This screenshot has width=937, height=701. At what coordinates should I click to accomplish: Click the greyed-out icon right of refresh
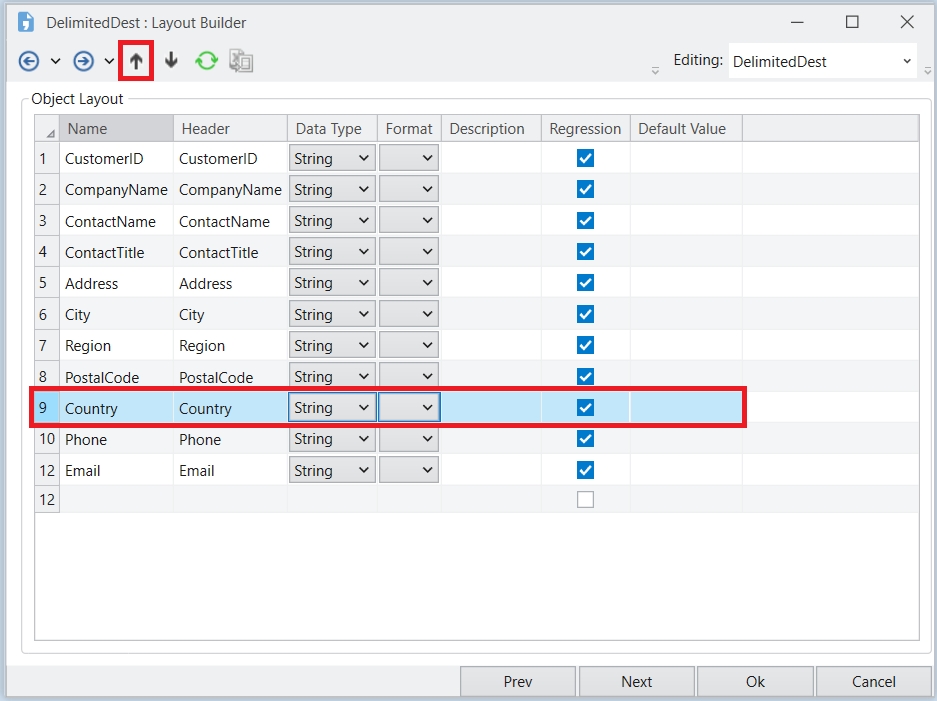241,61
